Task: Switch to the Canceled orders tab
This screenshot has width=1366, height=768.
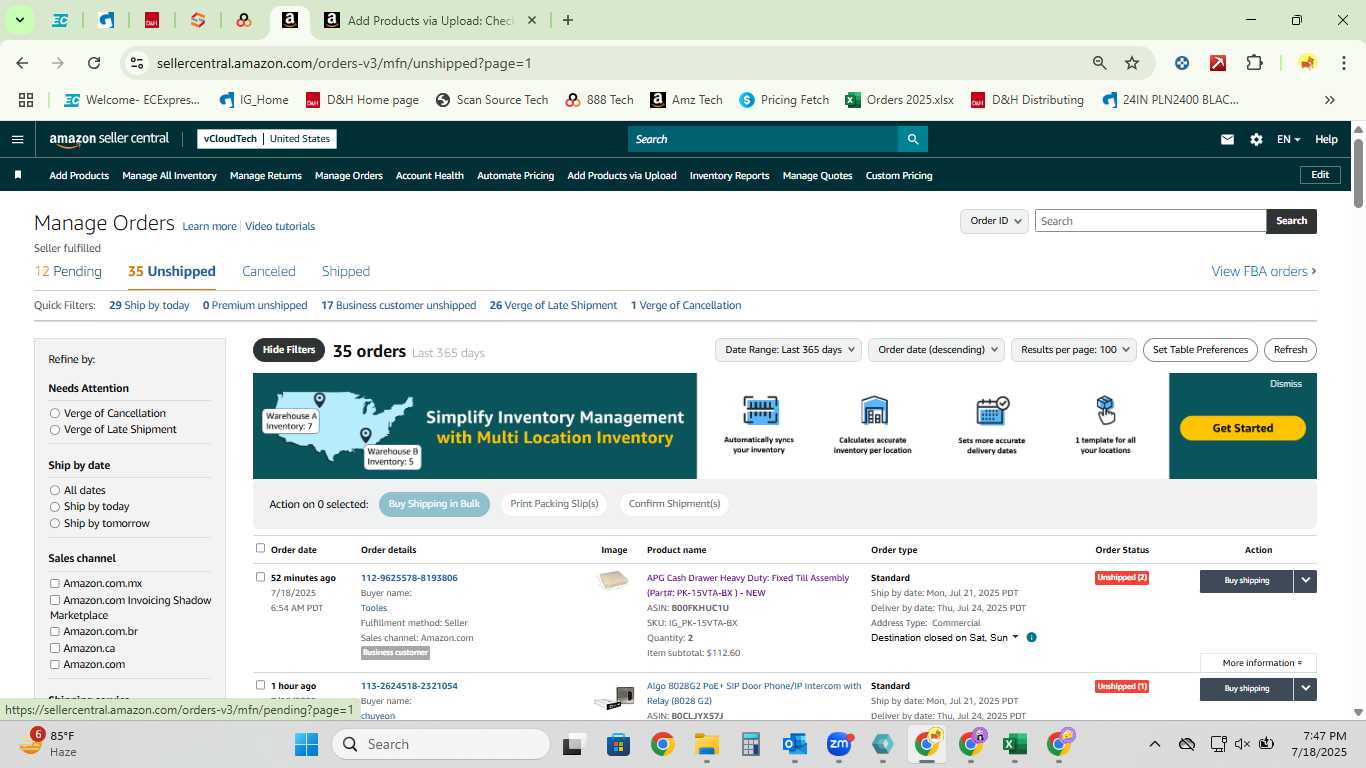Action: pyautogui.click(x=269, y=271)
